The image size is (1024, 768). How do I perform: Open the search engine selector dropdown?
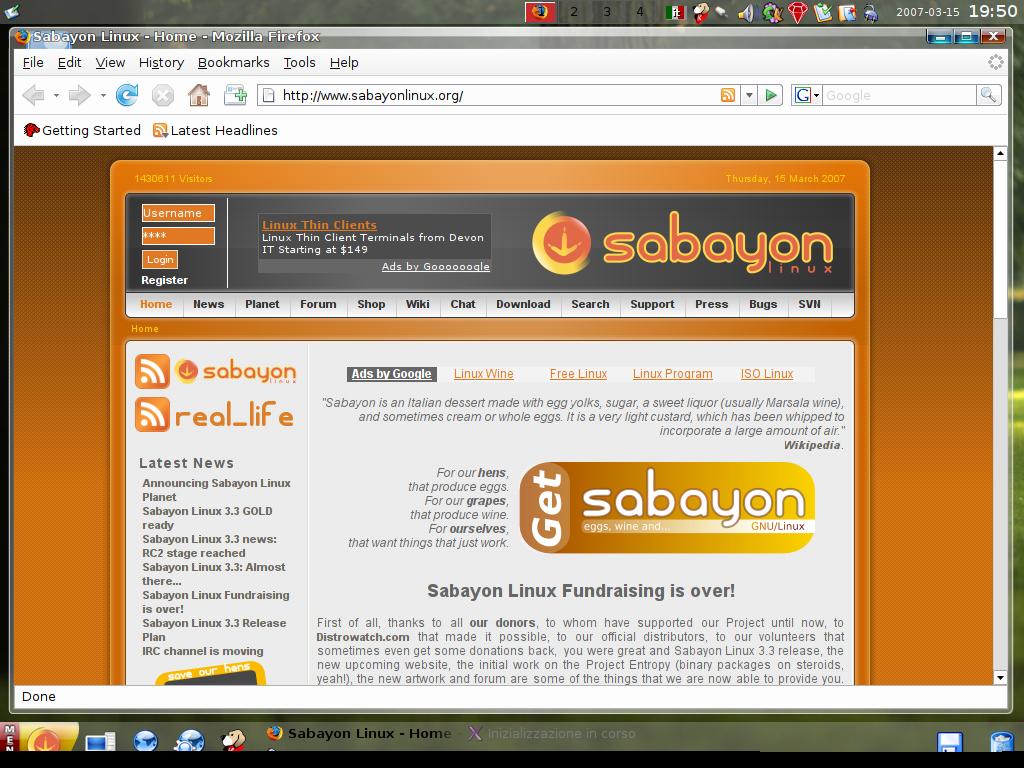(807, 95)
